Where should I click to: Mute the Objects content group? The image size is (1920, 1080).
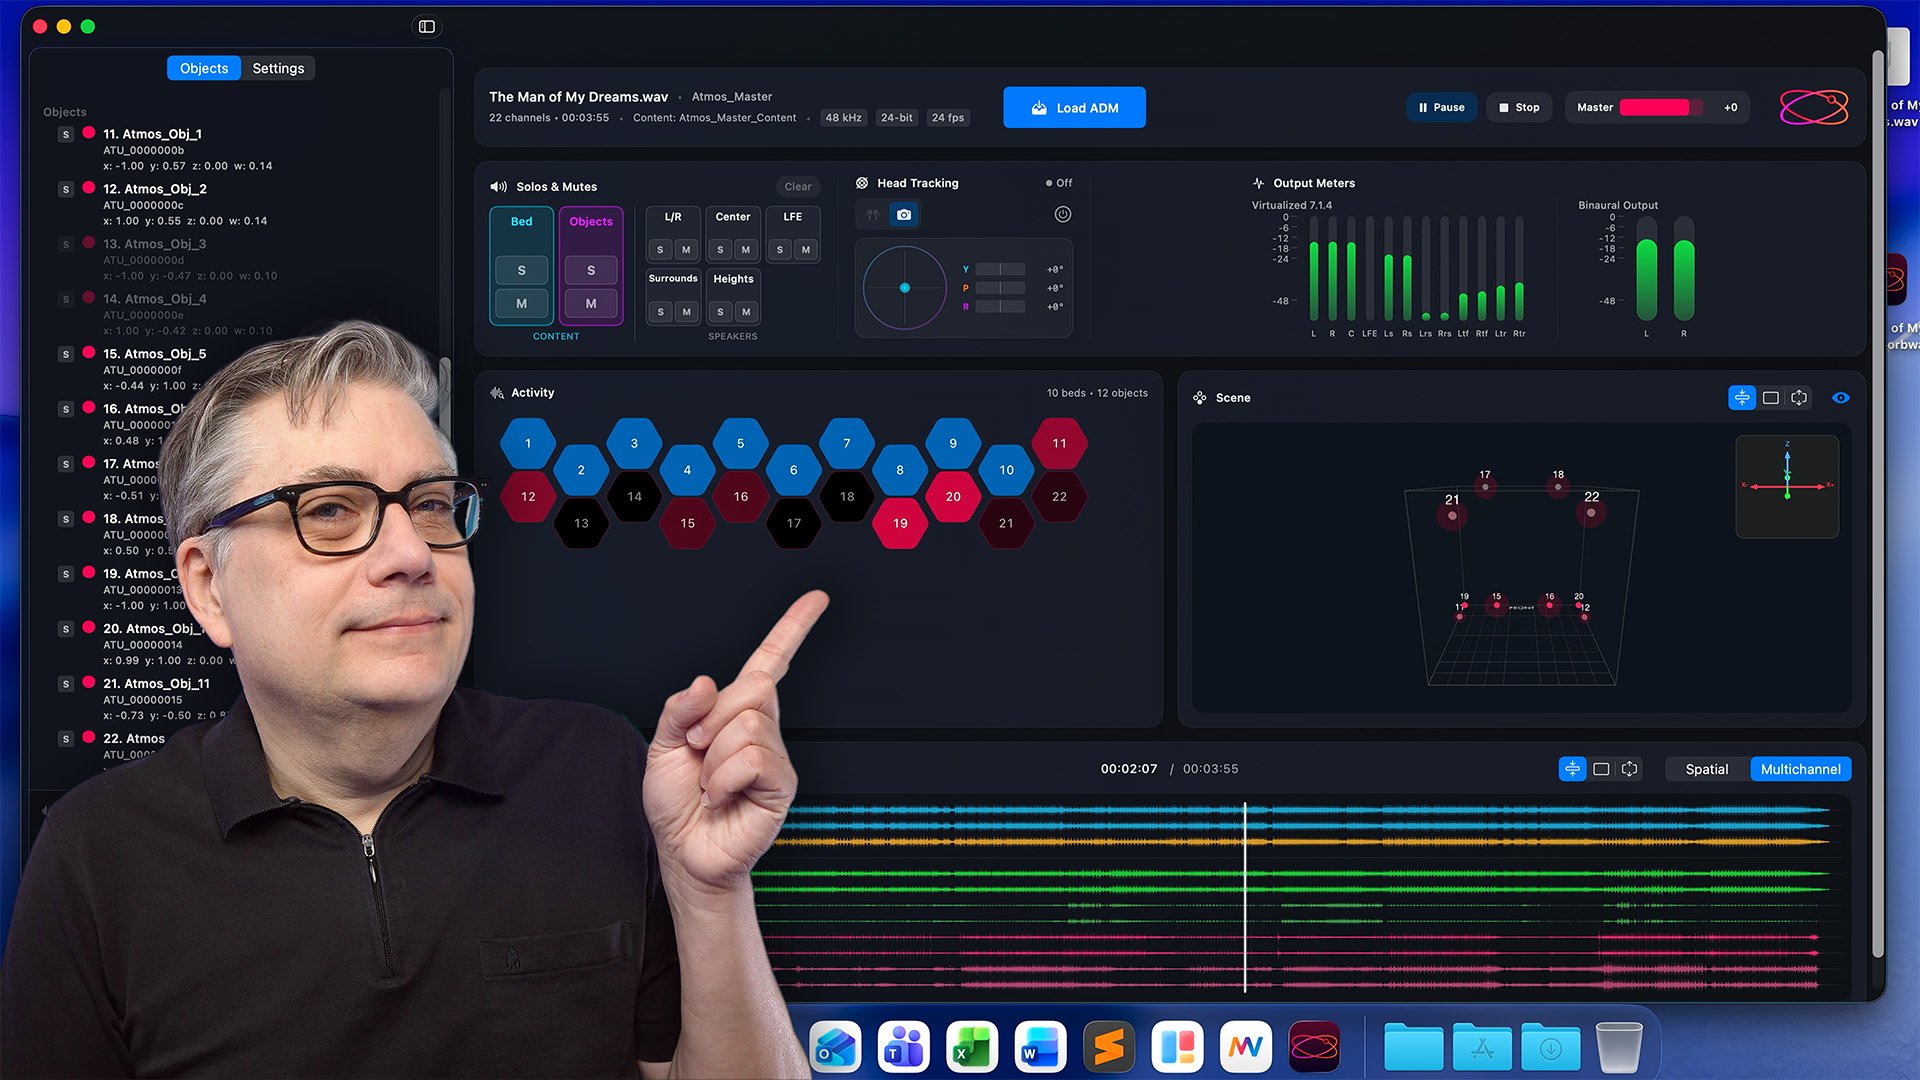tap(590, 303)
